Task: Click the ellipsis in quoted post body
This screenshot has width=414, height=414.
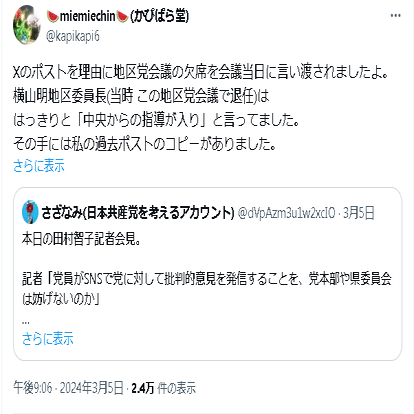Action: (x=26, y=322)
